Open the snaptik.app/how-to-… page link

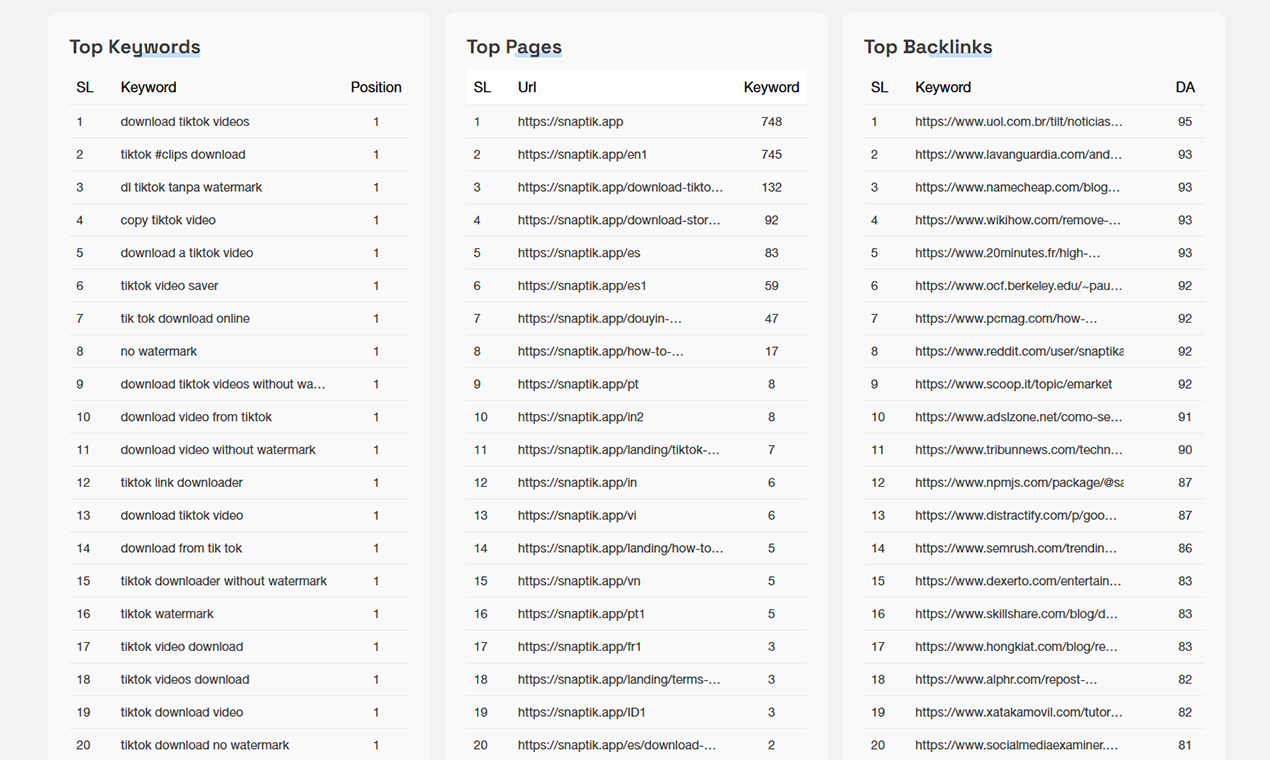click(x=601, y=352)
